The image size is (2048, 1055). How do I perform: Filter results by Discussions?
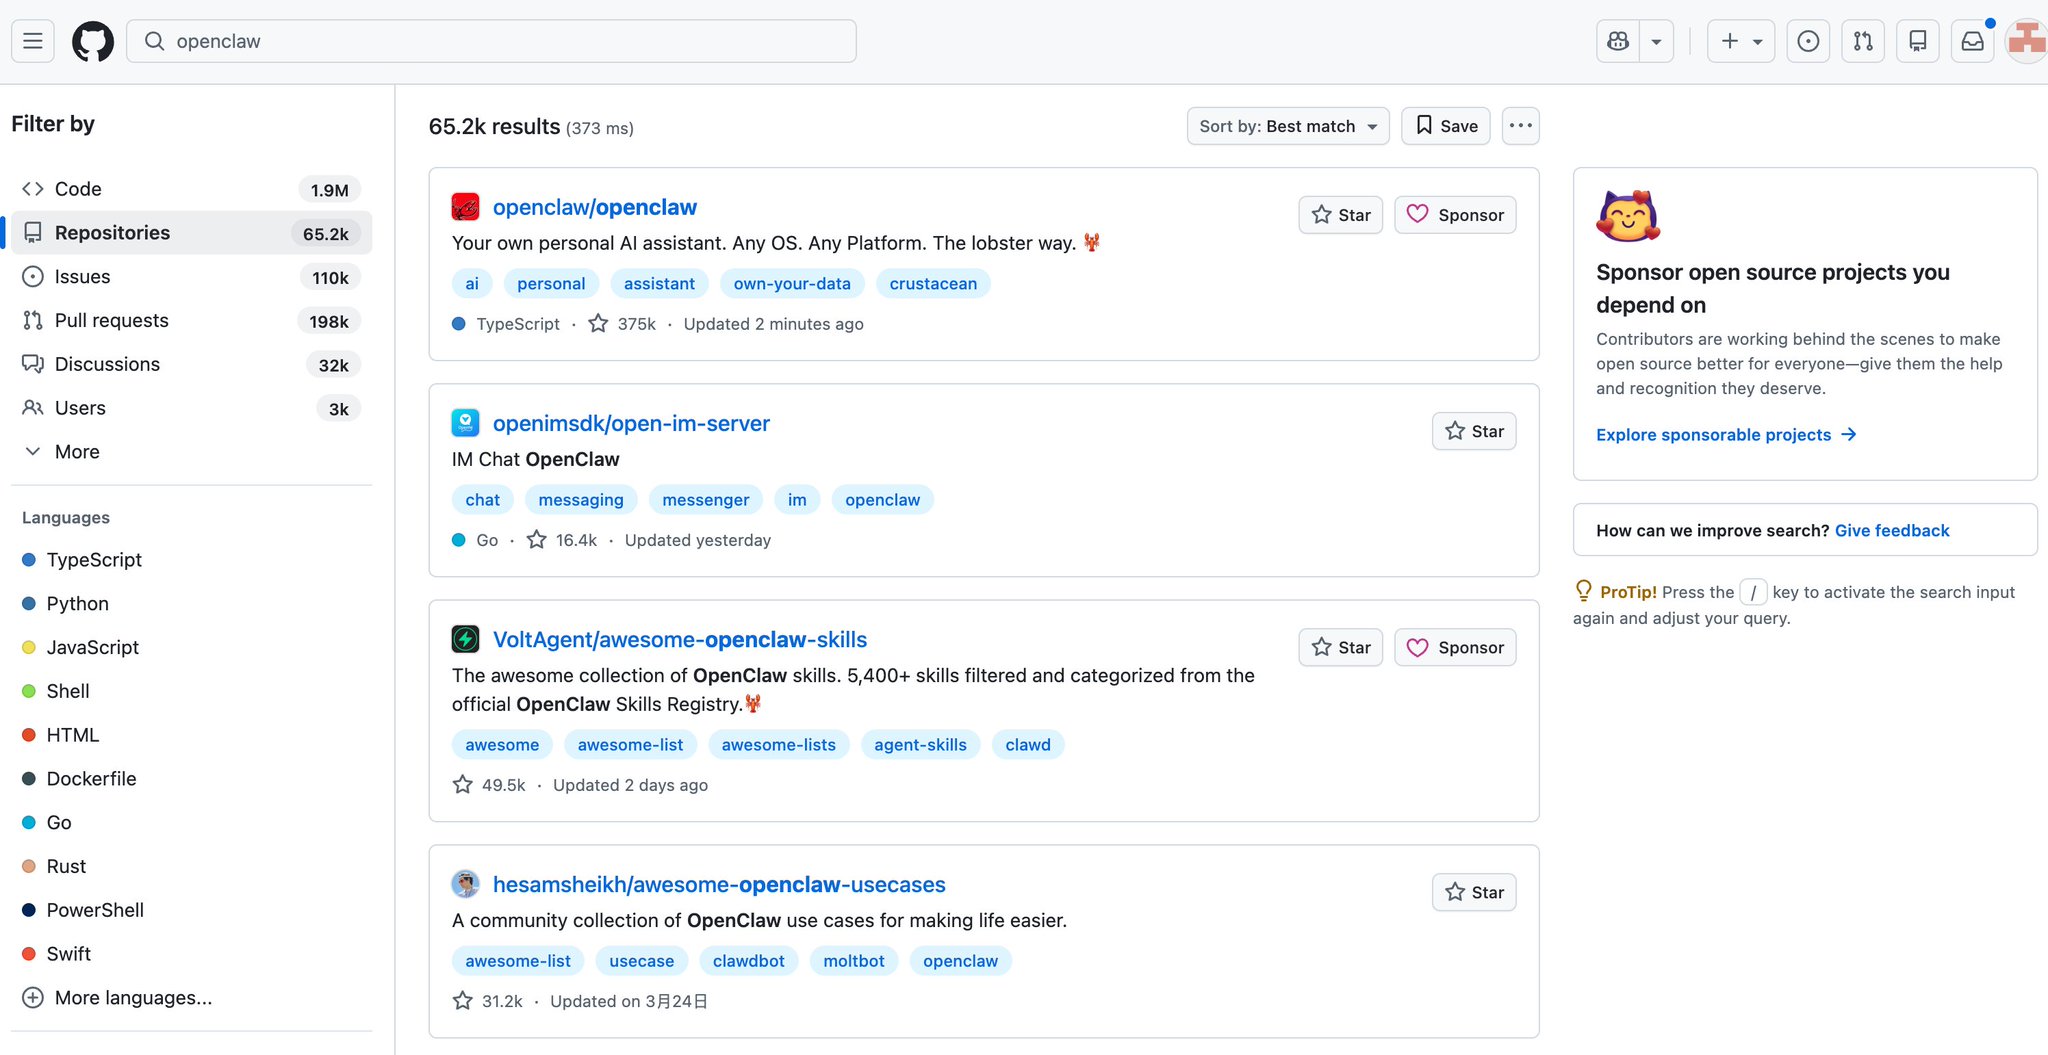190,364
